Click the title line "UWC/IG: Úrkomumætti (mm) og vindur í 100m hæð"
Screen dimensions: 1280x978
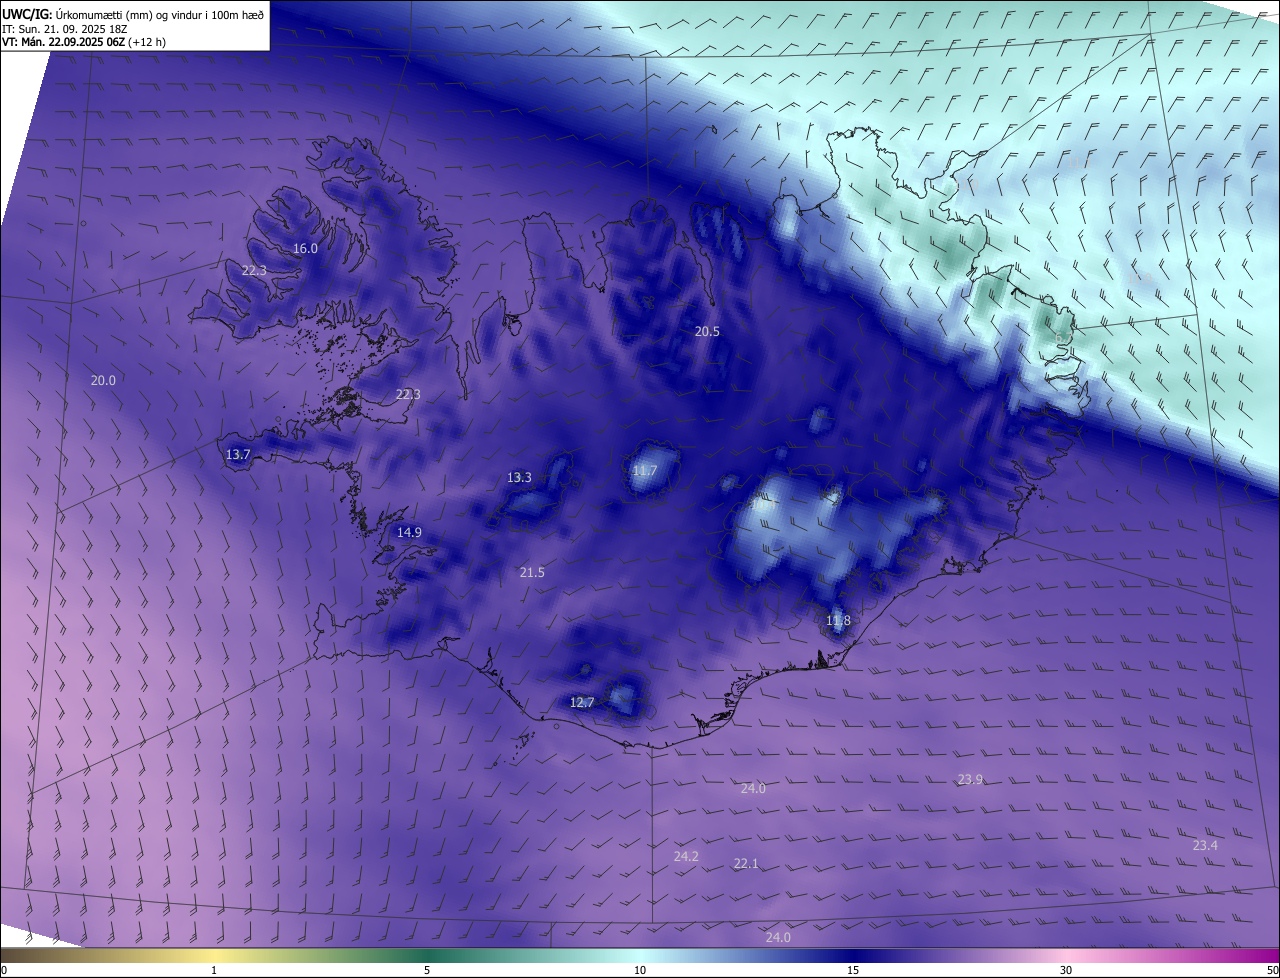point(133,13)
